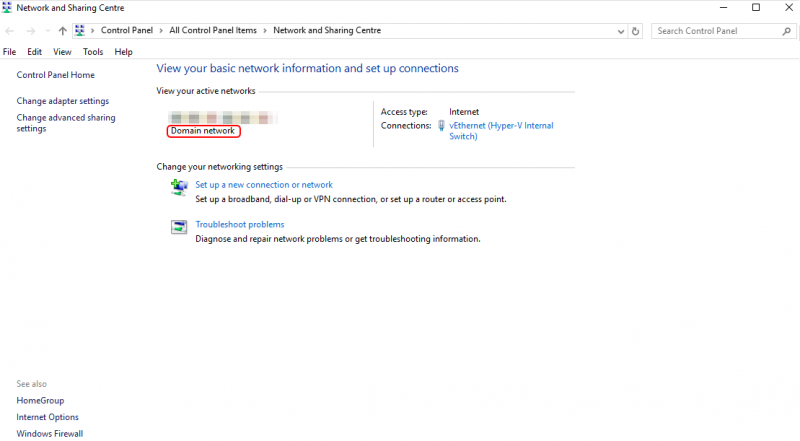
Task: Open the Help menu
Action: pyautogui.click(x=123, y=52)
